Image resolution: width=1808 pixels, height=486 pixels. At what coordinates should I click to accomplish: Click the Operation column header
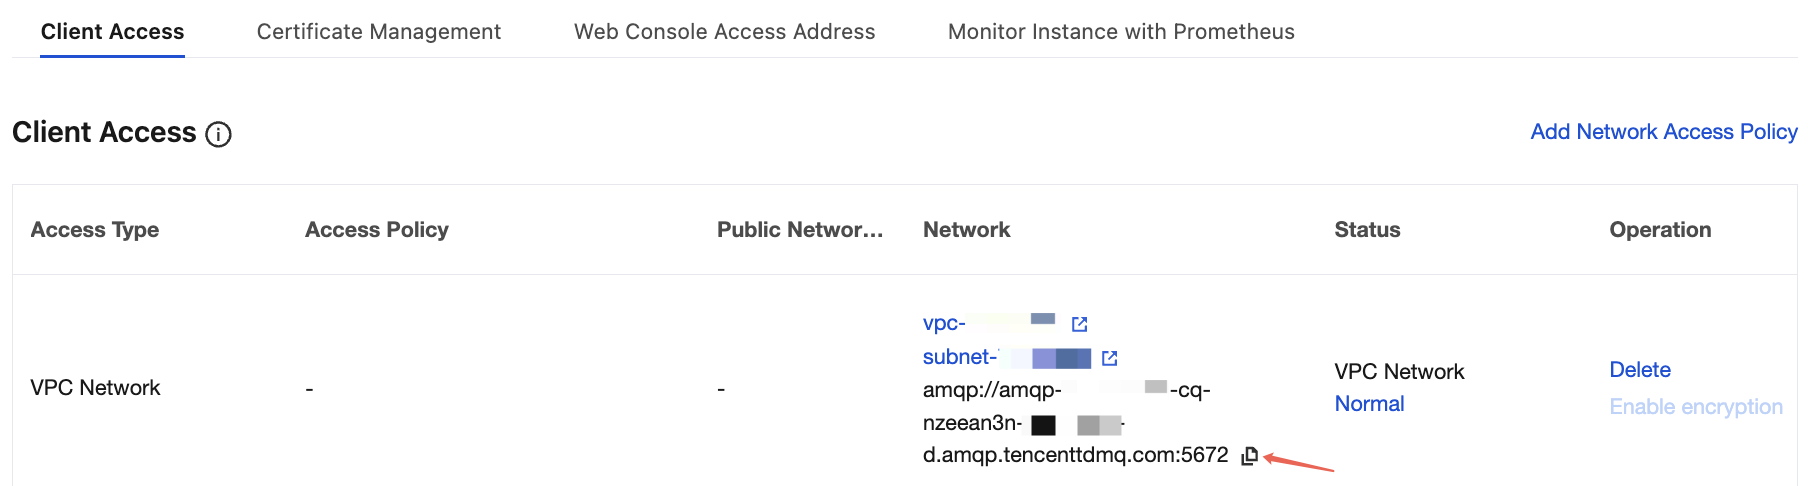pos(1659,230)
